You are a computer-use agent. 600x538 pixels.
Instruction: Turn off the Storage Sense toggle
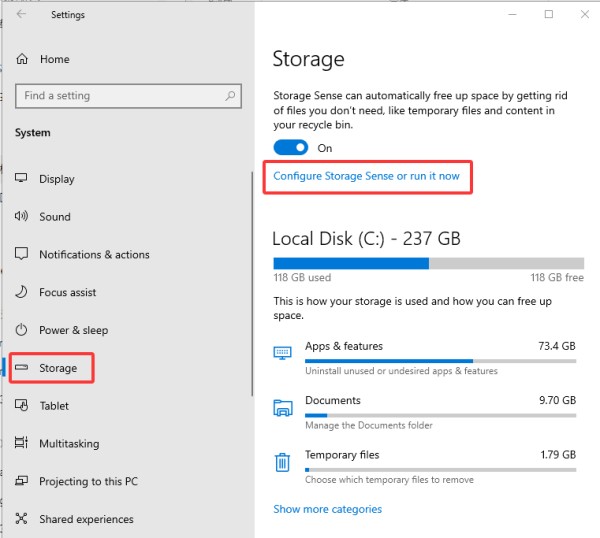(x=290, y=148)
